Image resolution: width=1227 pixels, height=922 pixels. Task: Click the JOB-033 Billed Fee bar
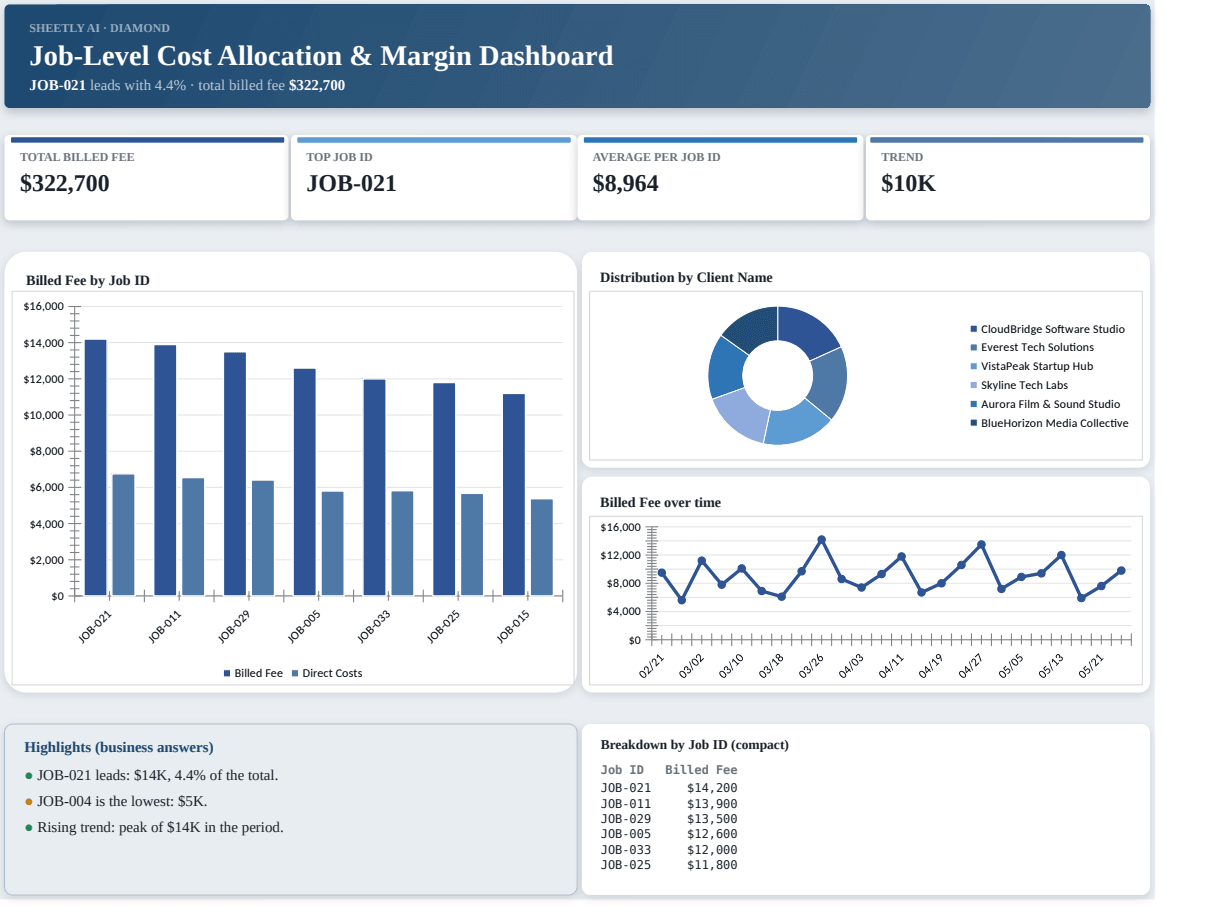click(x=374, y=488)
